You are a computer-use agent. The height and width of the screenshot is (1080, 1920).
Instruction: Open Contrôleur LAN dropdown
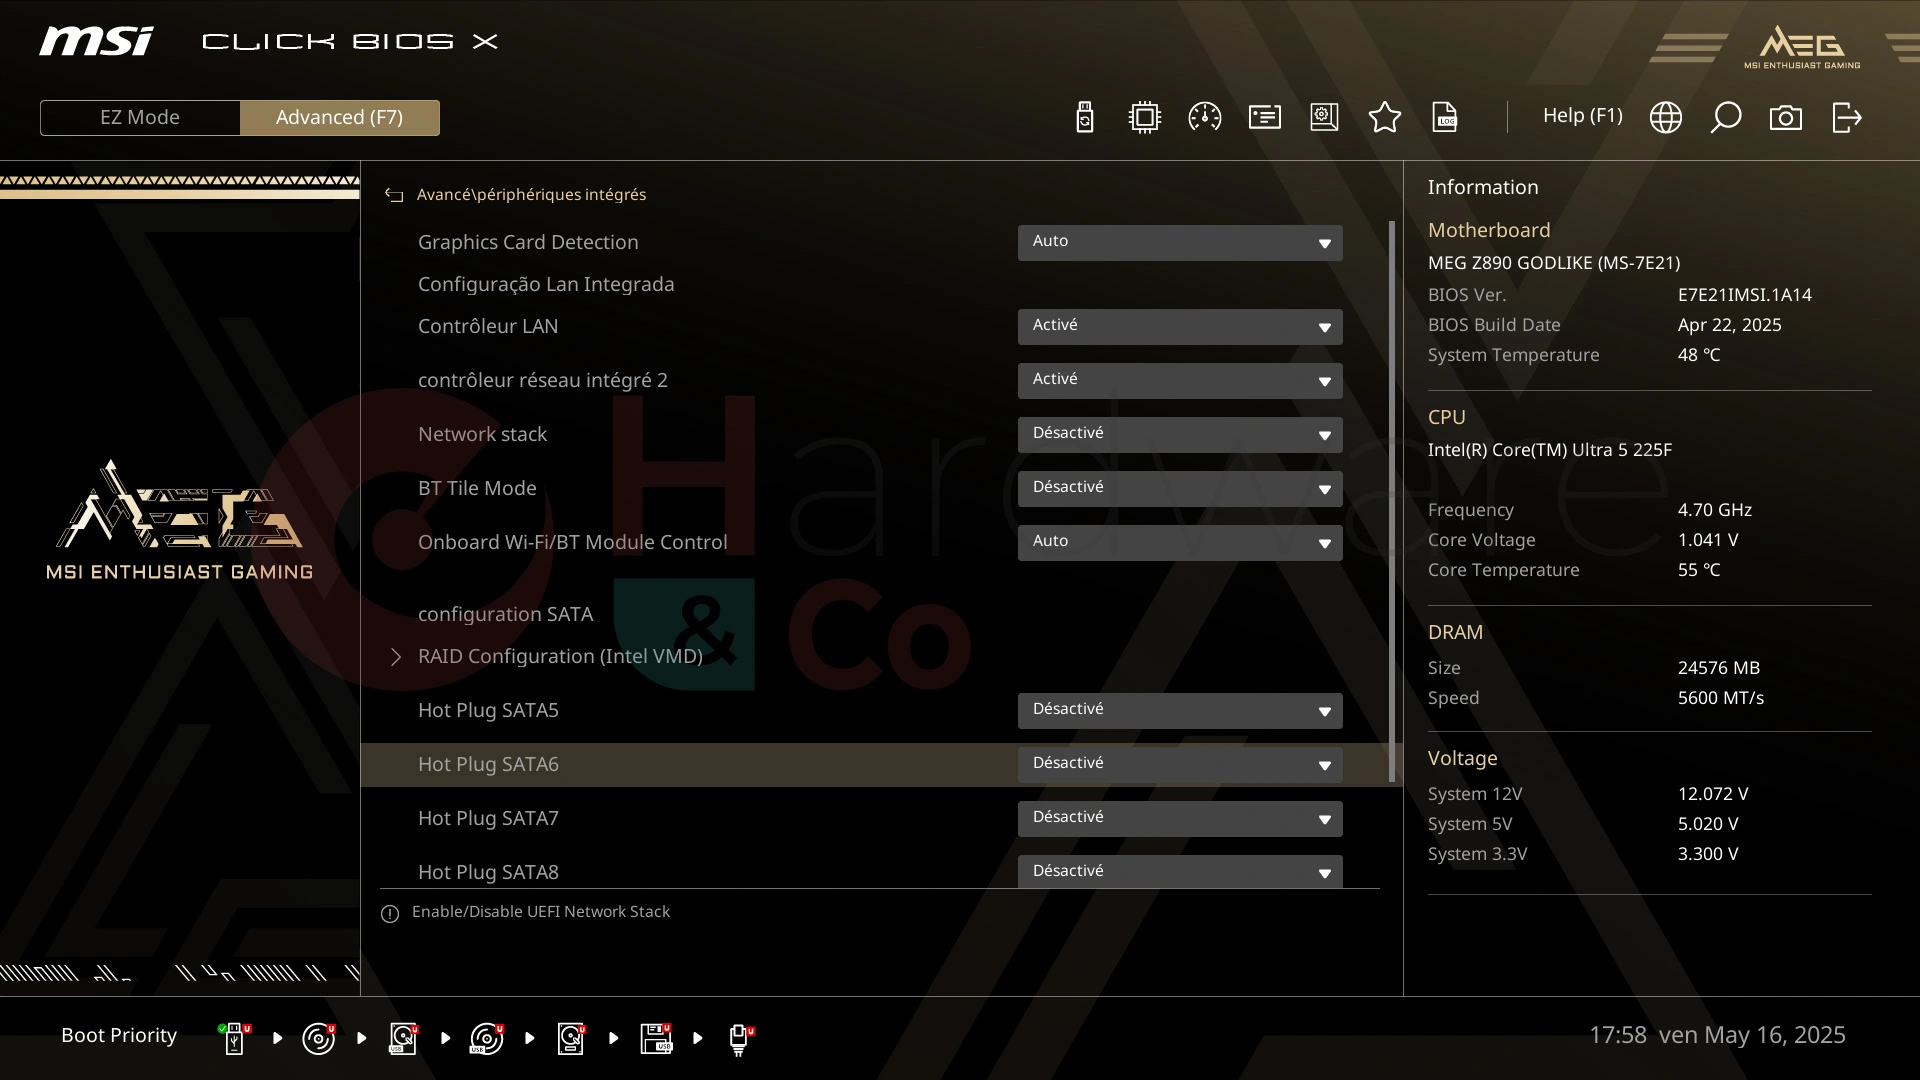(x=1180, y=326)
